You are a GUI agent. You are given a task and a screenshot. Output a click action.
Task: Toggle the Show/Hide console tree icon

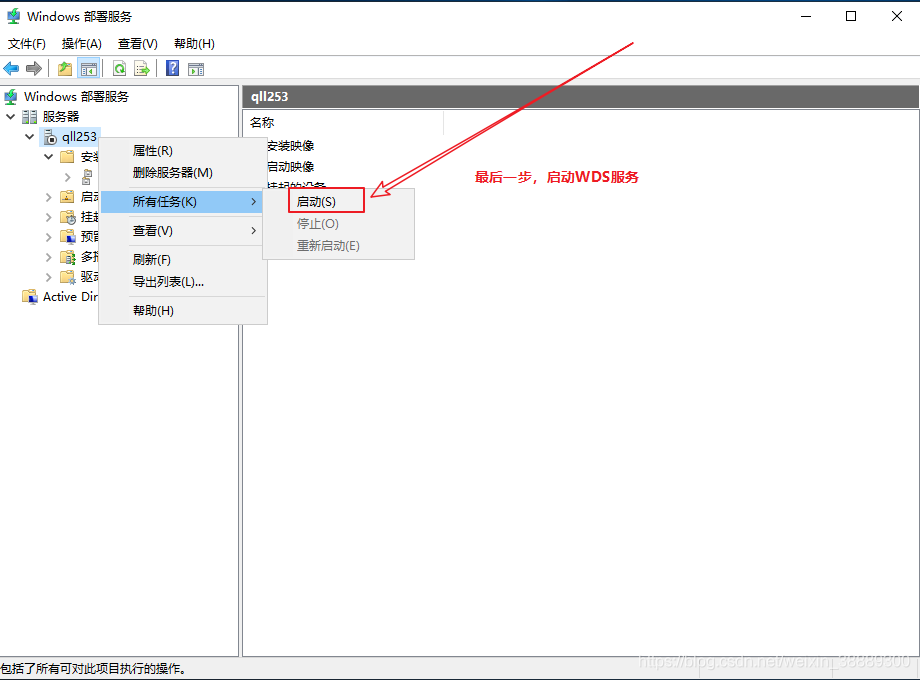pyautogui.click(x=89, y=68)
